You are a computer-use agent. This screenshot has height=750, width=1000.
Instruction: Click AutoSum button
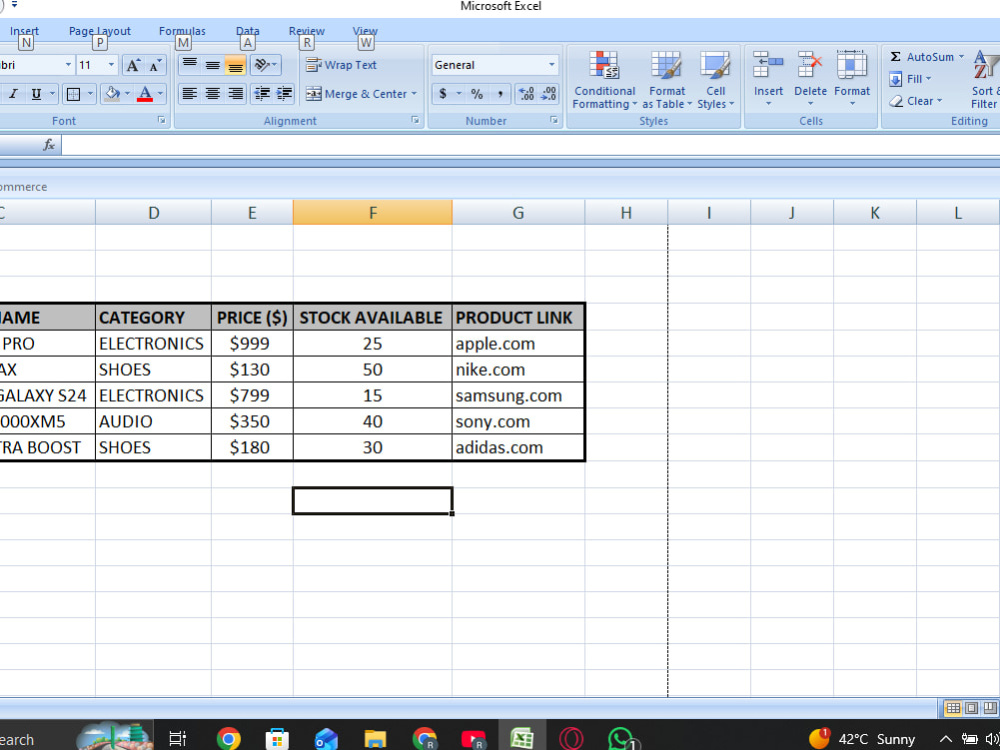(922, 57)
